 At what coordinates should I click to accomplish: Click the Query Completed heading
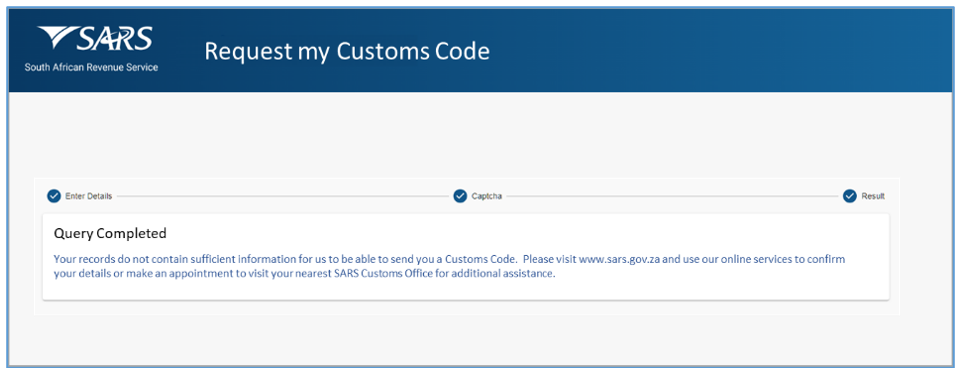coord(110,233)
